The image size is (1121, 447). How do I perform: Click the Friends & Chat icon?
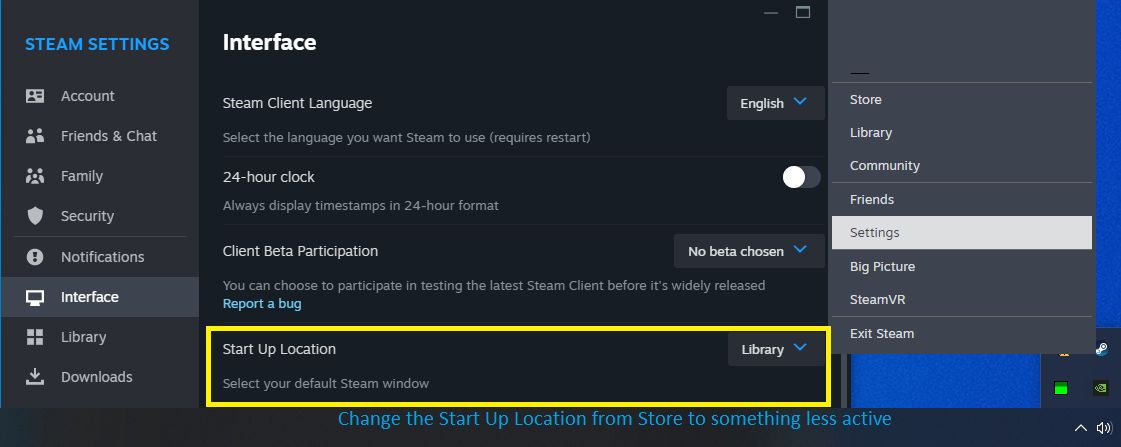(x=35, y=136)
